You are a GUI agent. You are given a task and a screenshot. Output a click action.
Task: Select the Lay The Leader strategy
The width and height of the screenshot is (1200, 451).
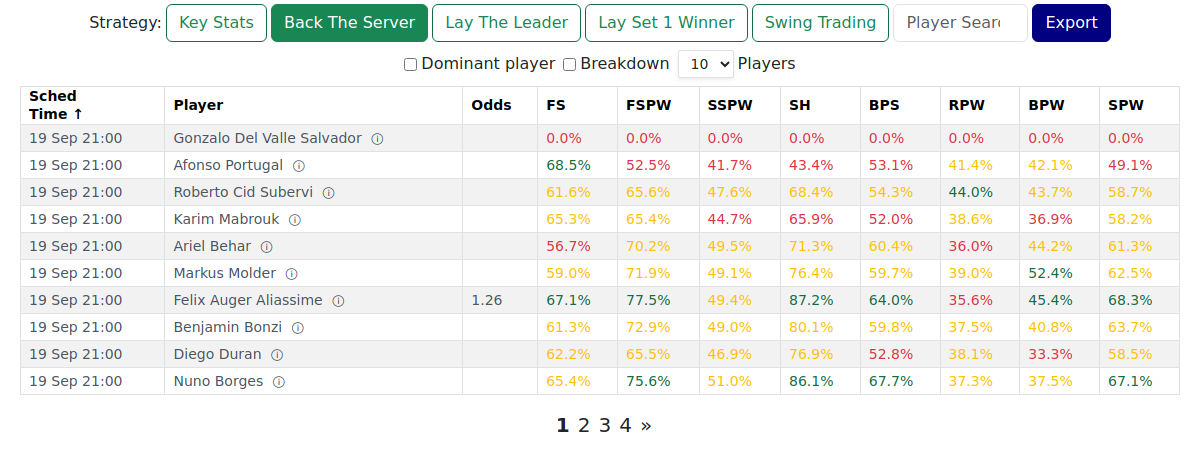pos(506,22)
